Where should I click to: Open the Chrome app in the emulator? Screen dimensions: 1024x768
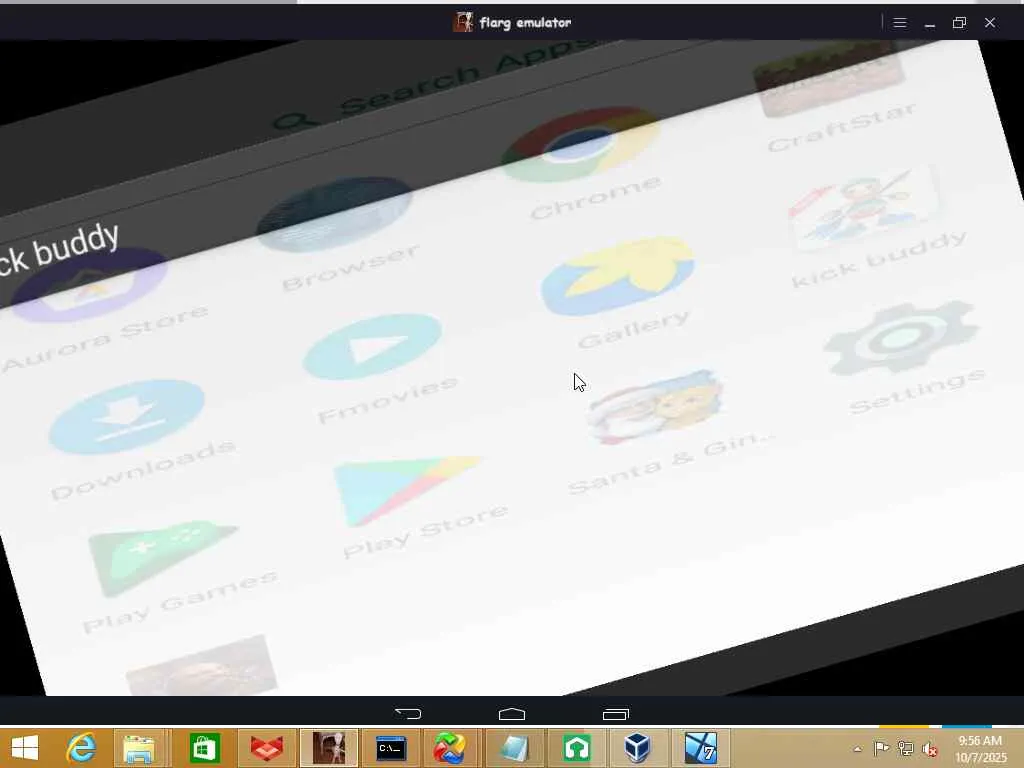click(x=580, y=145)
